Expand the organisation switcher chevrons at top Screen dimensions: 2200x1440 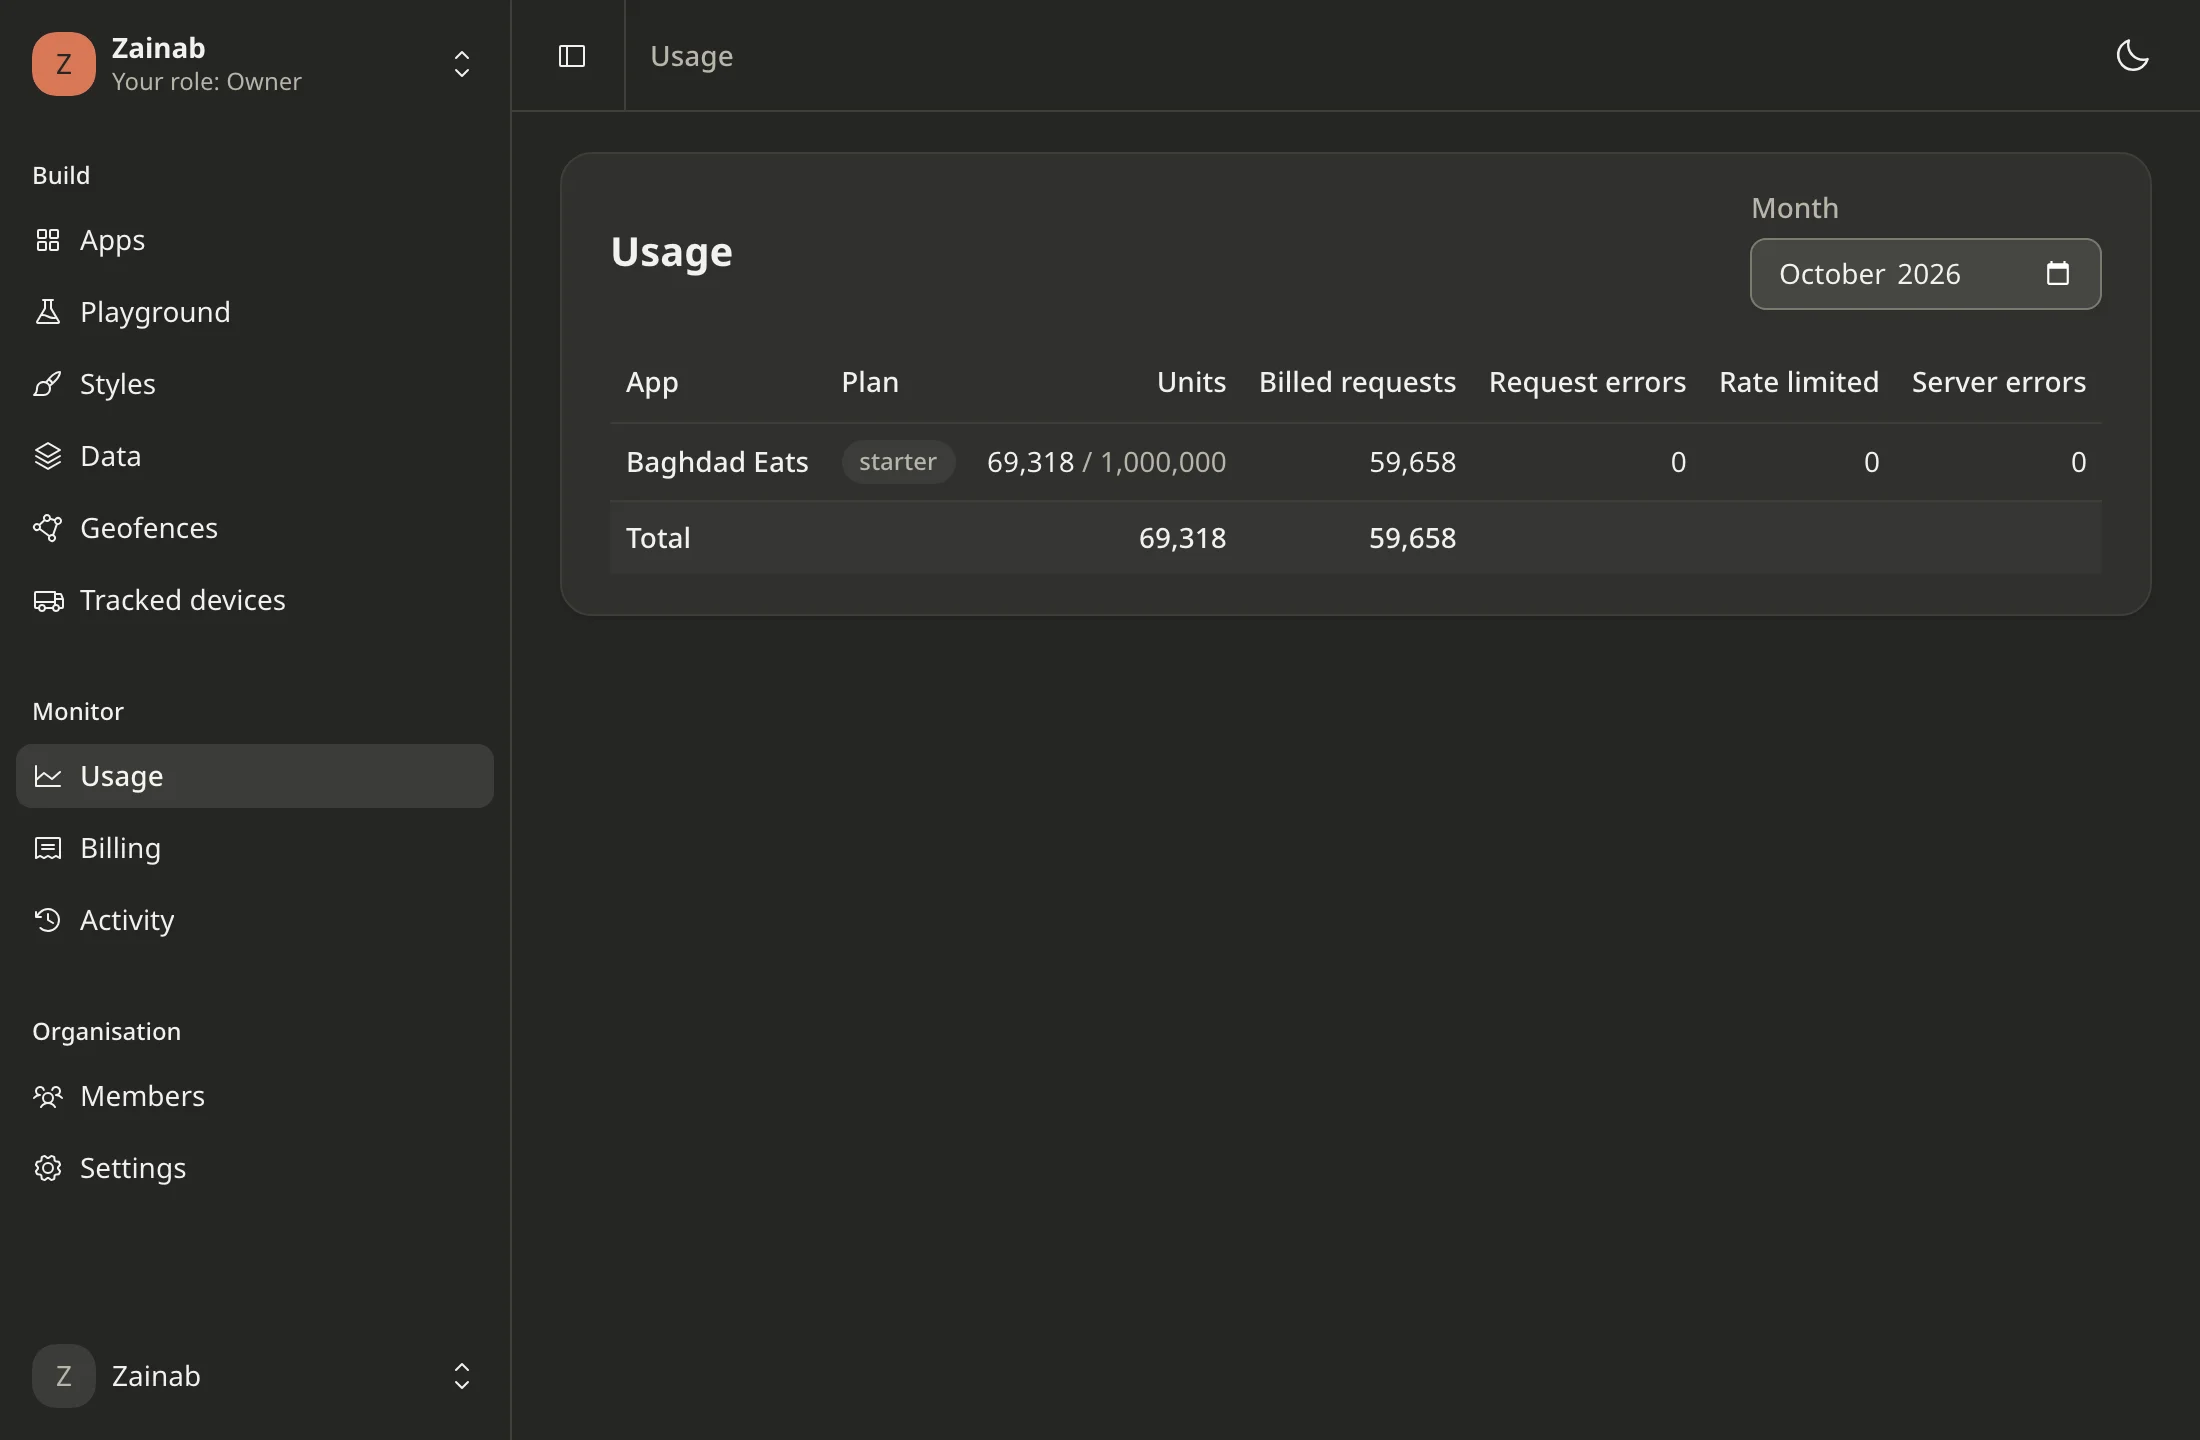coord(461,64)
